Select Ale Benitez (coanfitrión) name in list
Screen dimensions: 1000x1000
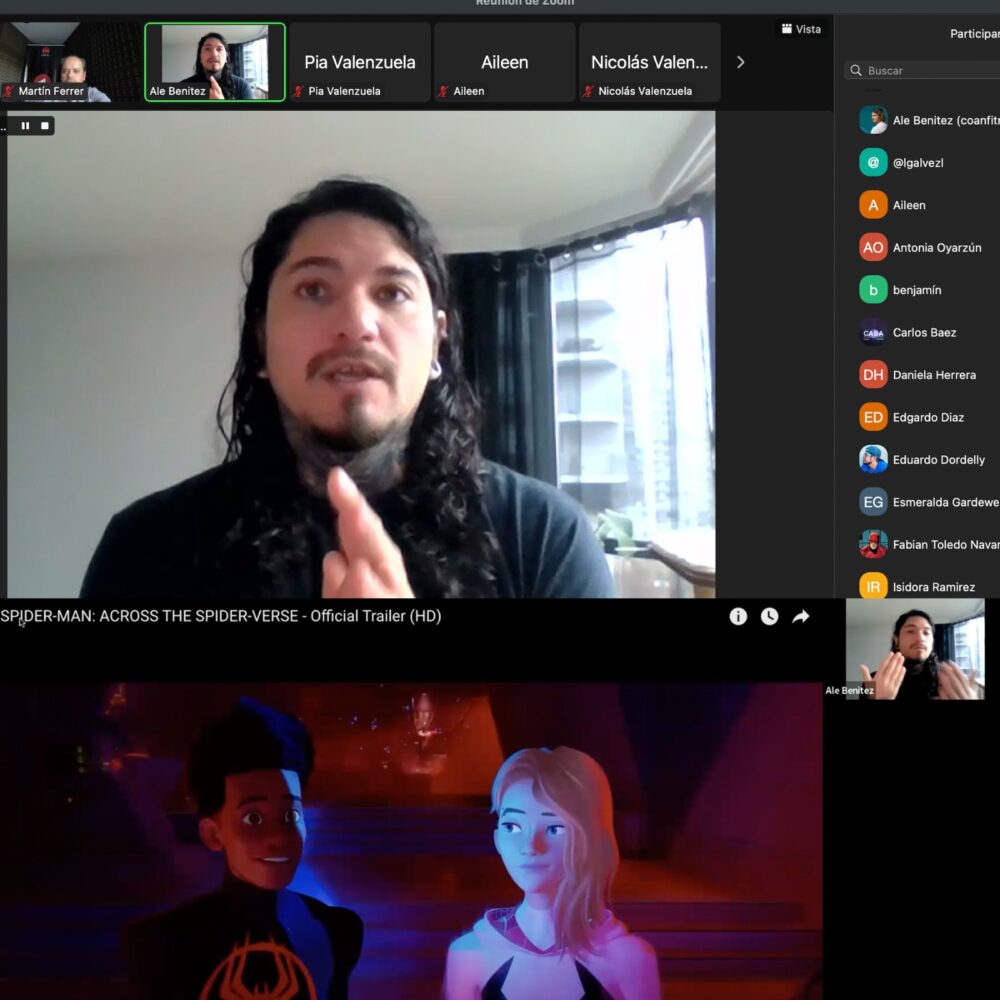point(946,120)
